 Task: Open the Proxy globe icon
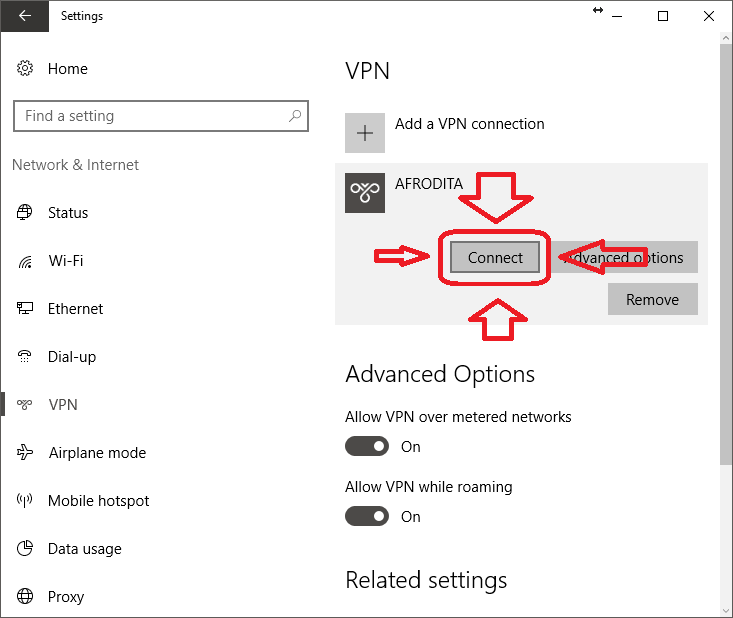(x=25, y=596)
